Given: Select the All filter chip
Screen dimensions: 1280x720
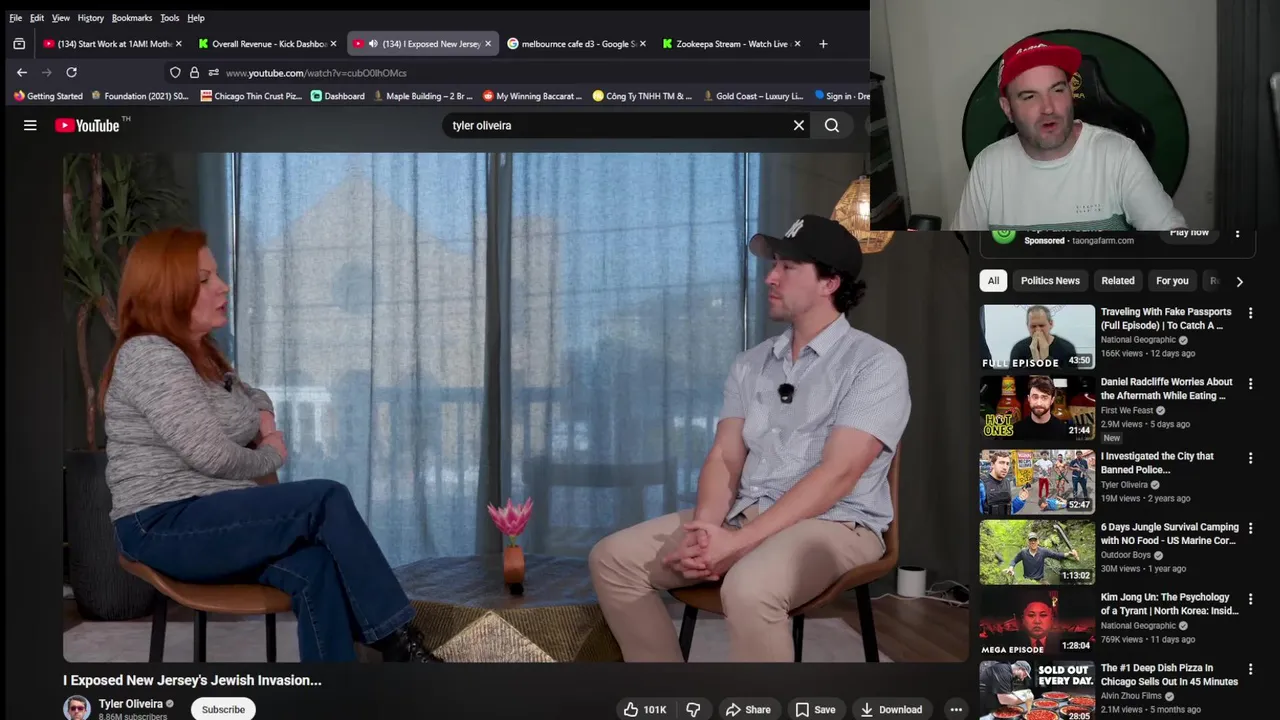Looking at the screenshot, I should tap(993, 281).
